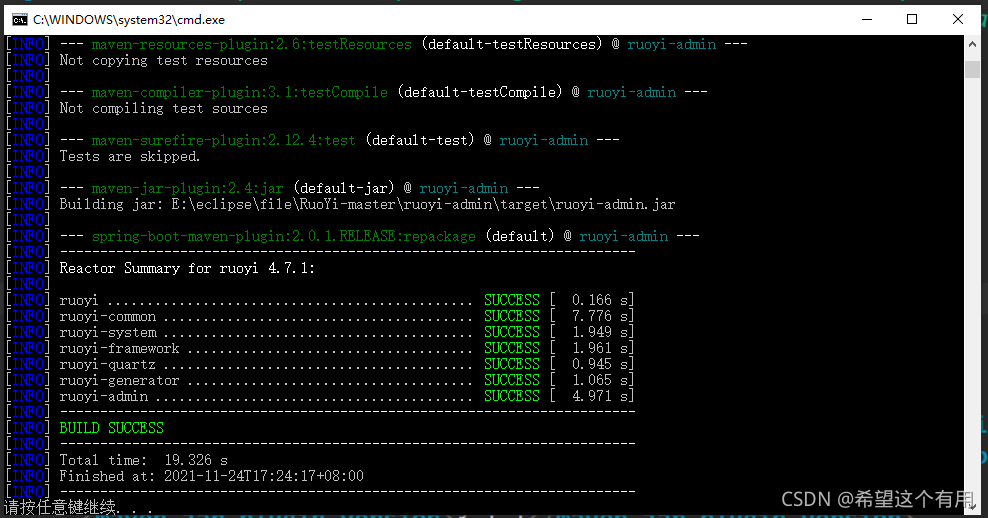Click the text 'BUILD SUCCESS'

coord(112,428)
